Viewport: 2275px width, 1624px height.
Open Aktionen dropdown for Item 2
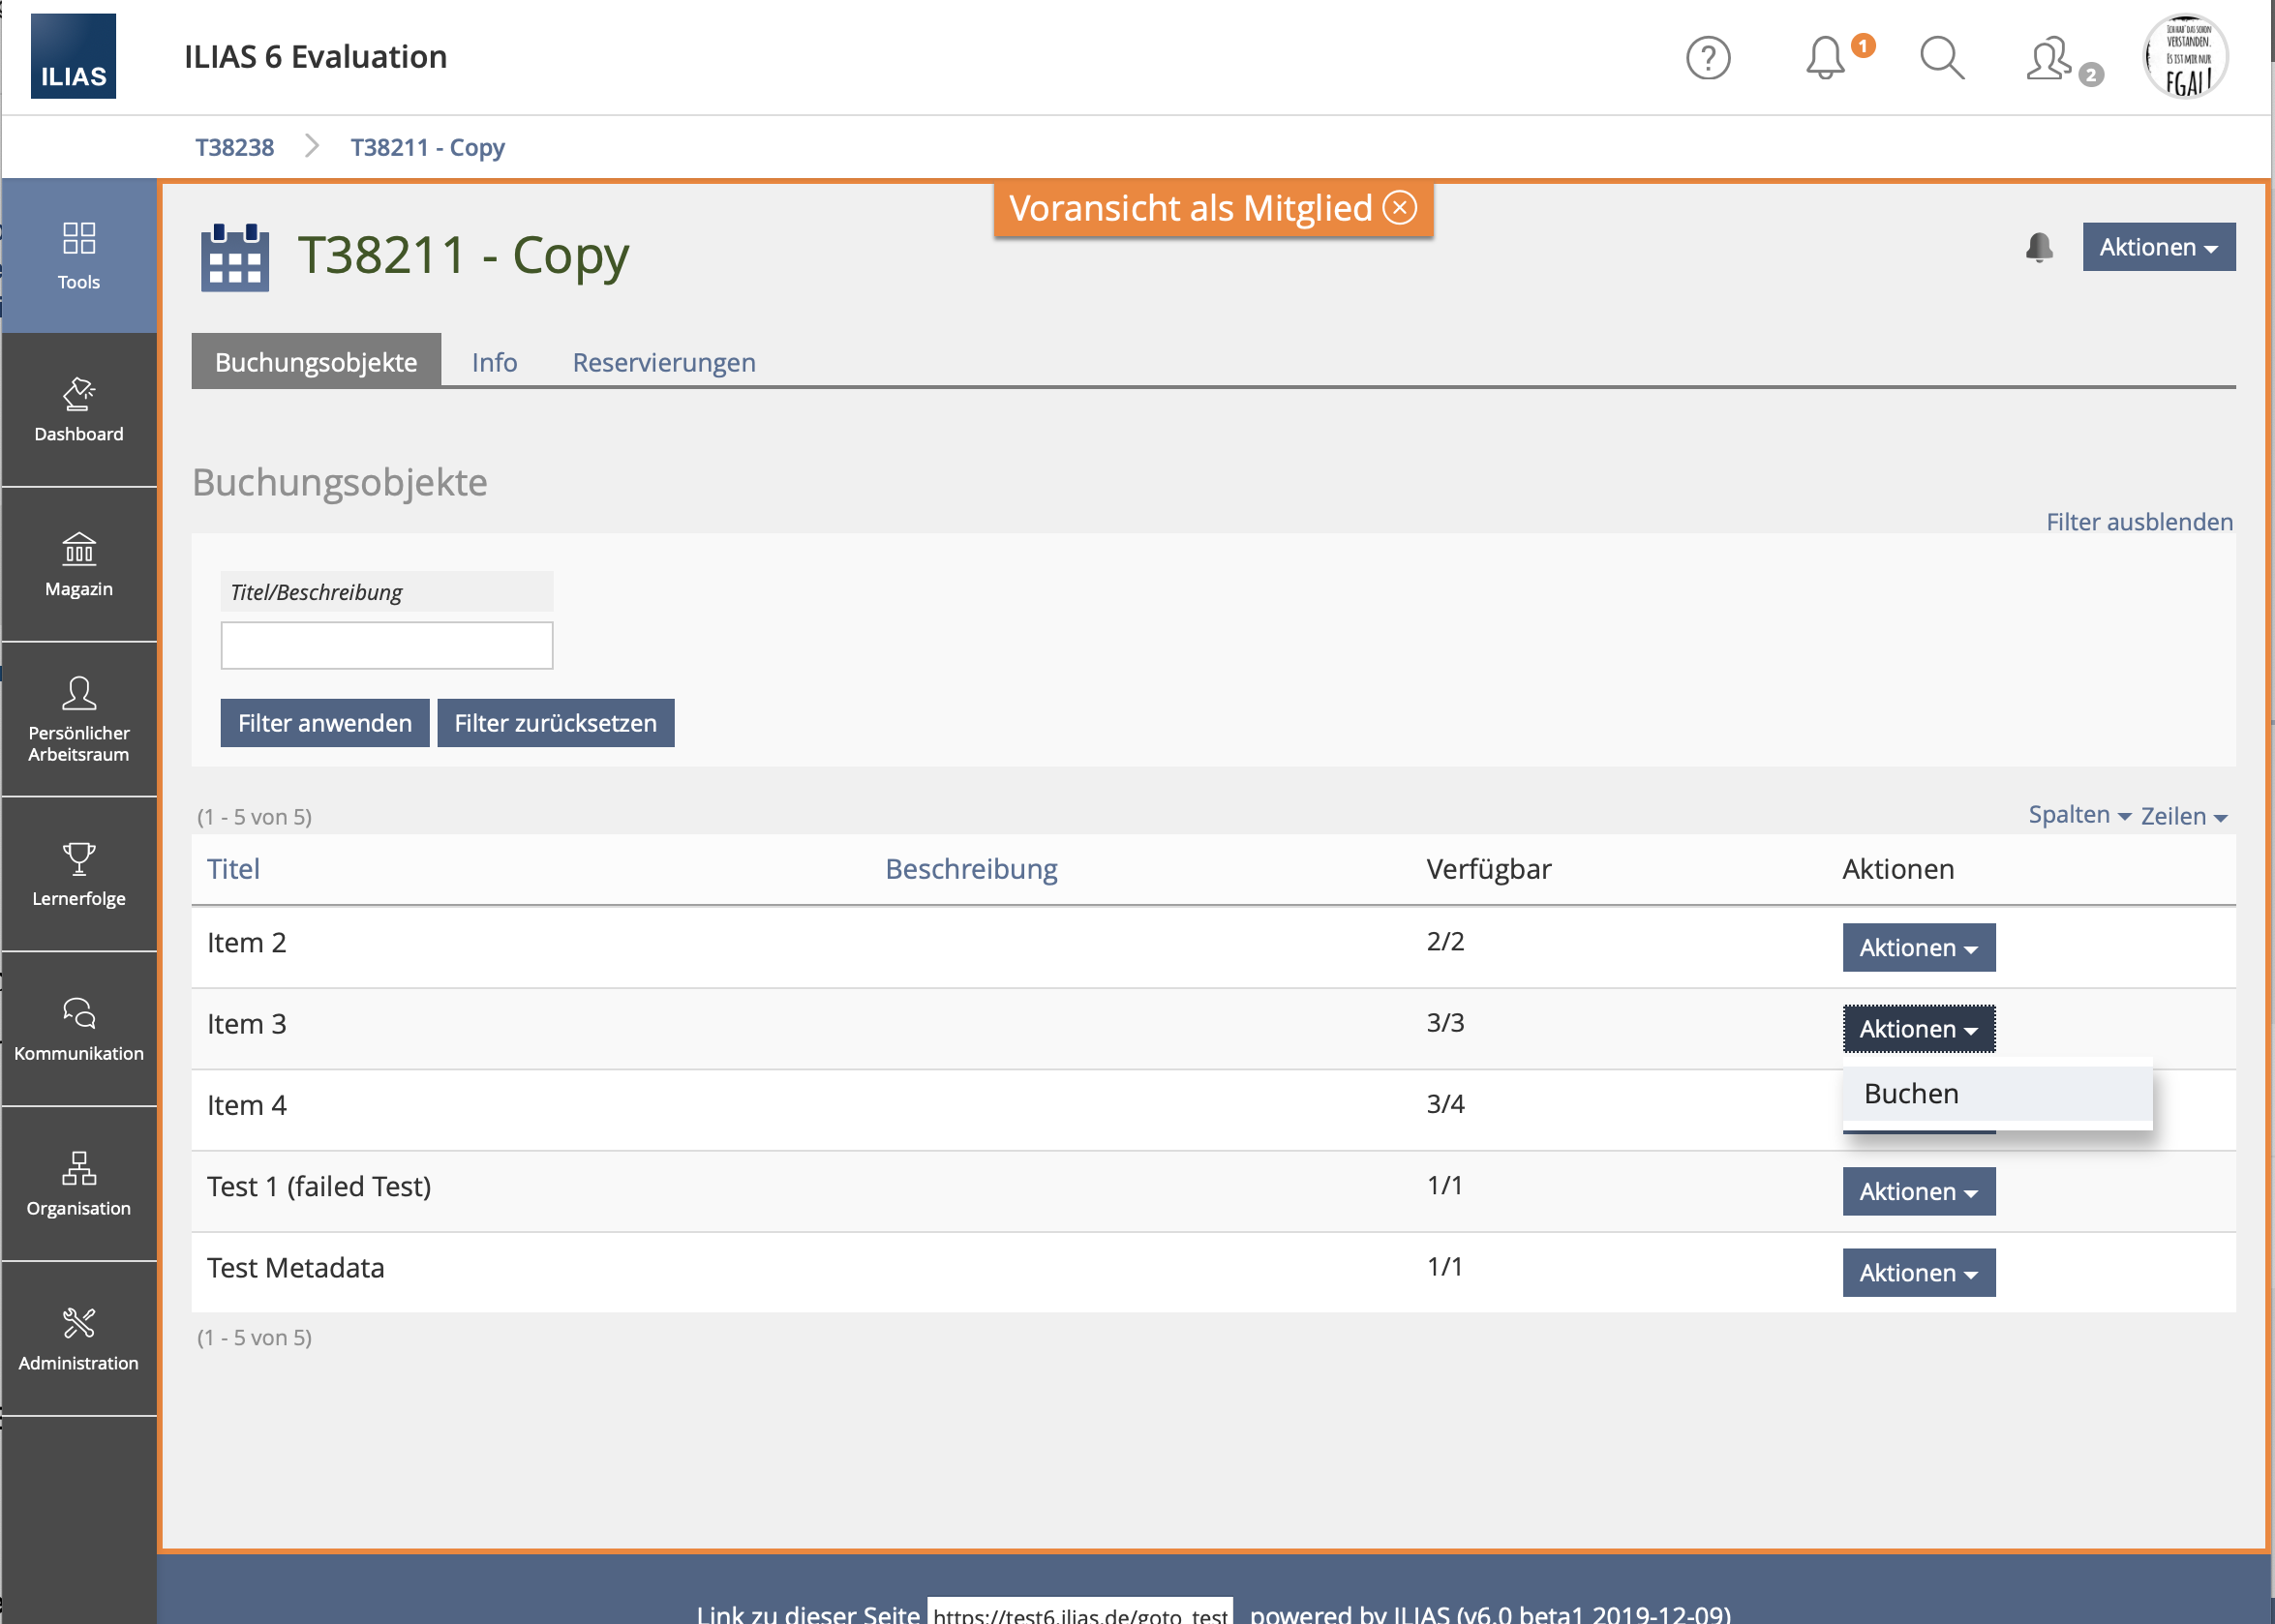click(x=1918, y=947)
